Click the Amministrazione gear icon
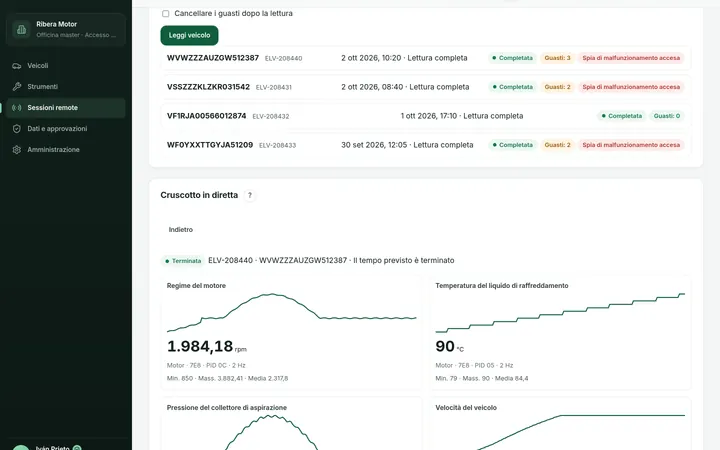Screen dimensions: 720x450 17,150
